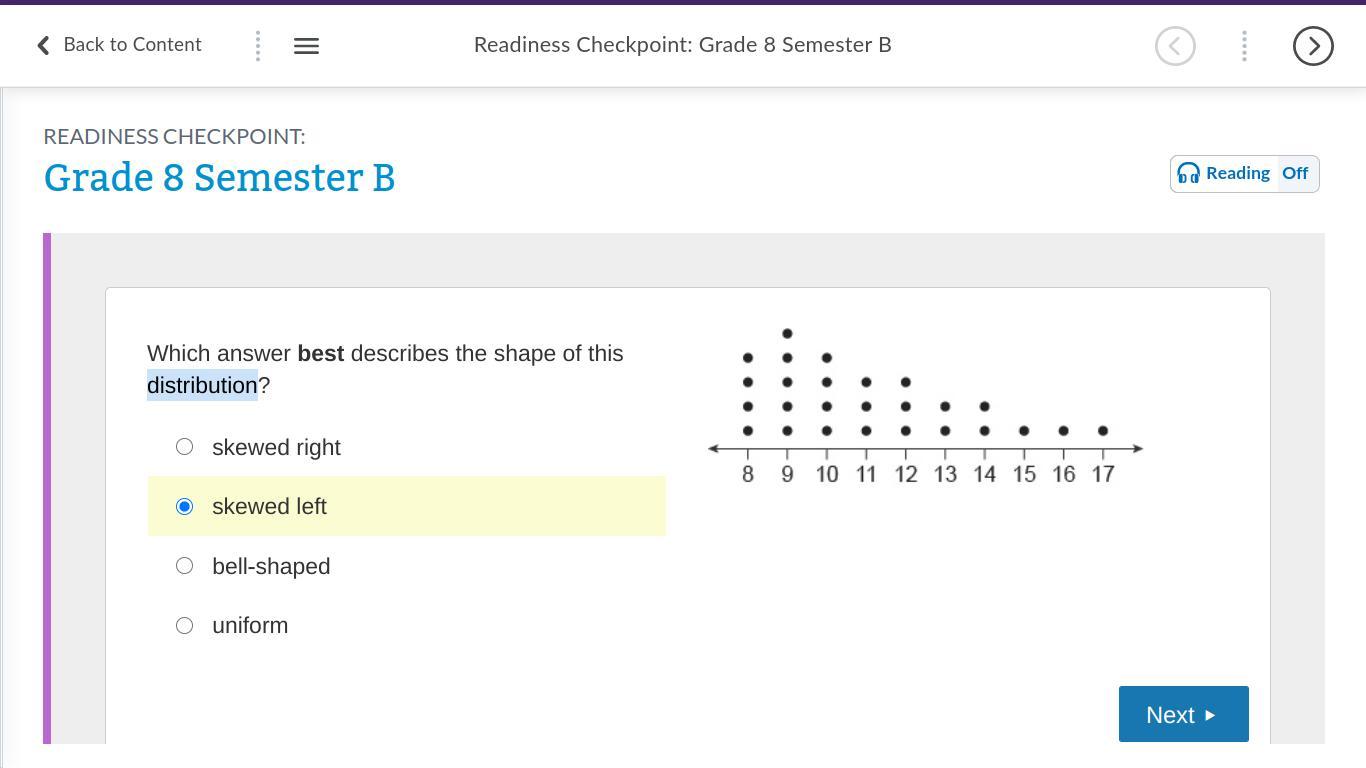
Task: Open the hamburger menu icon
Action: coord(306,46)
